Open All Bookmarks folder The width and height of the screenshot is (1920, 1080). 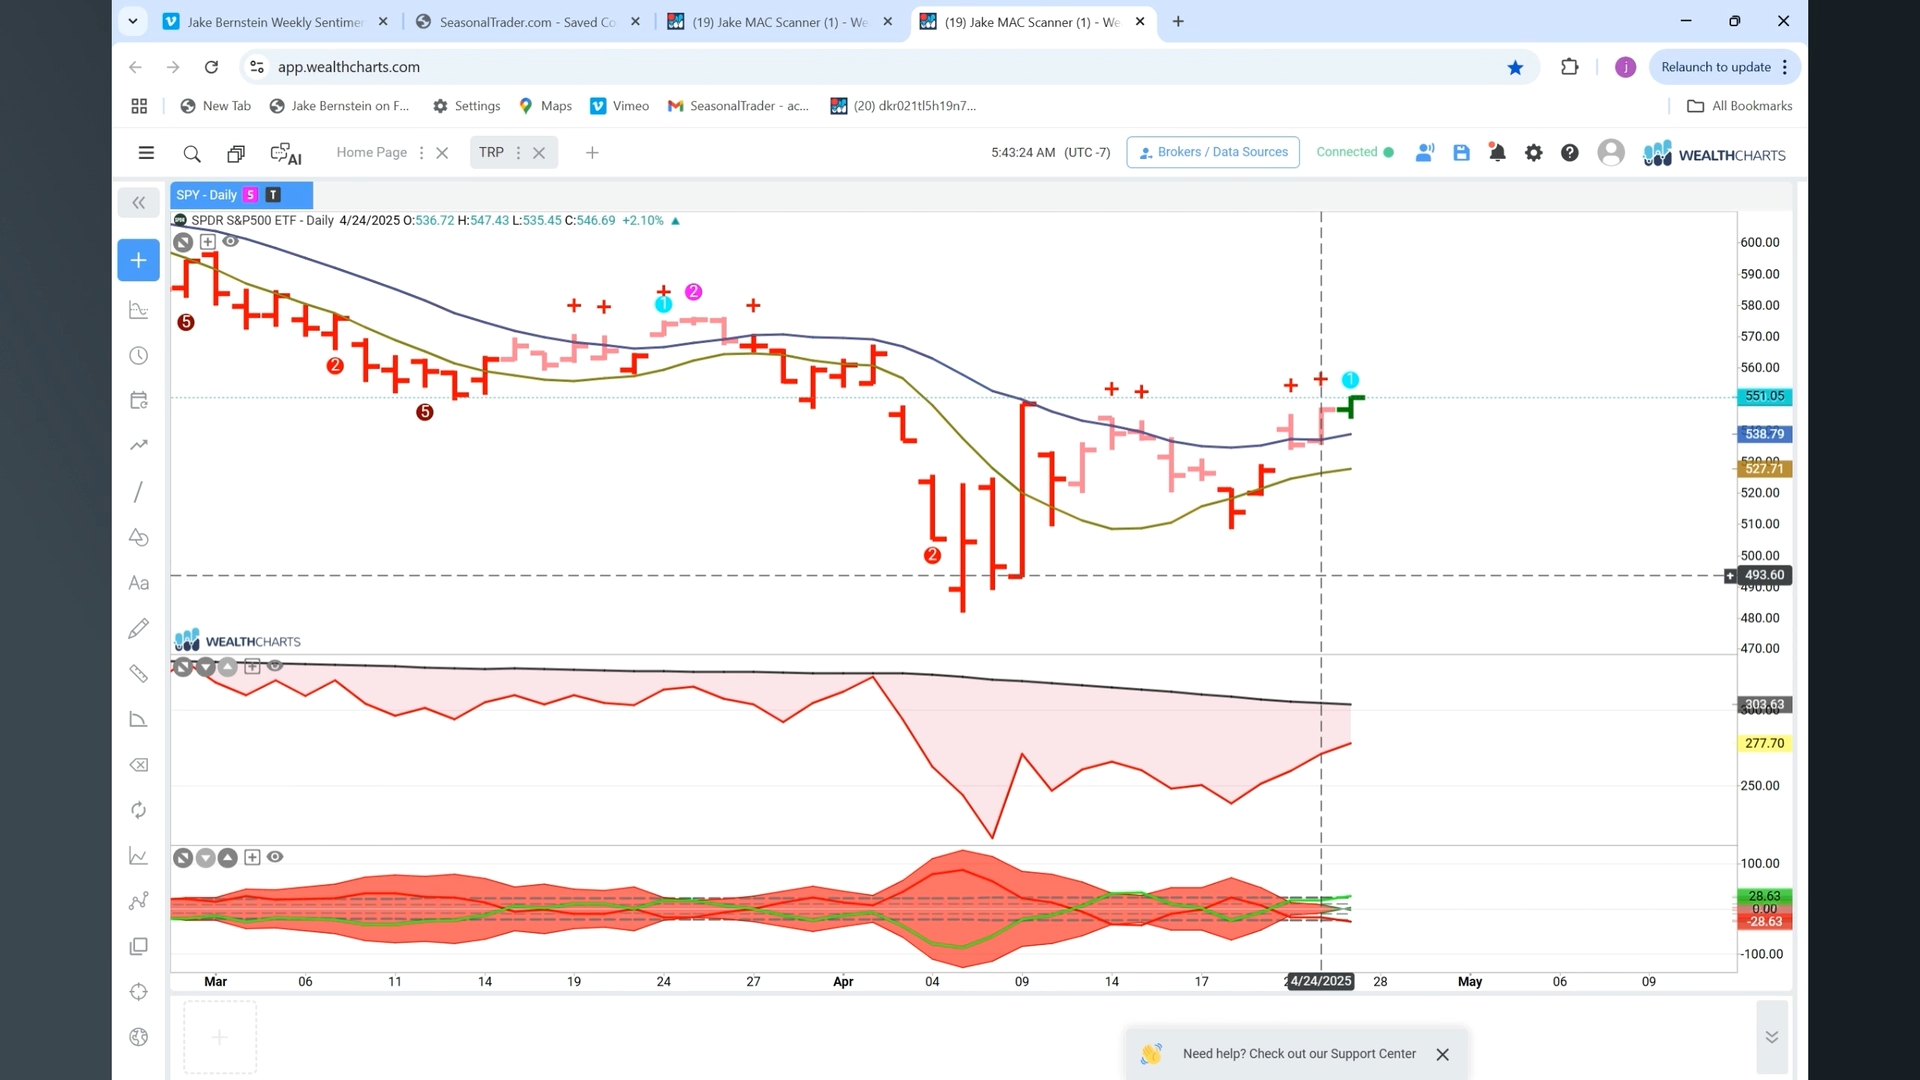(x=1740, y=106)
